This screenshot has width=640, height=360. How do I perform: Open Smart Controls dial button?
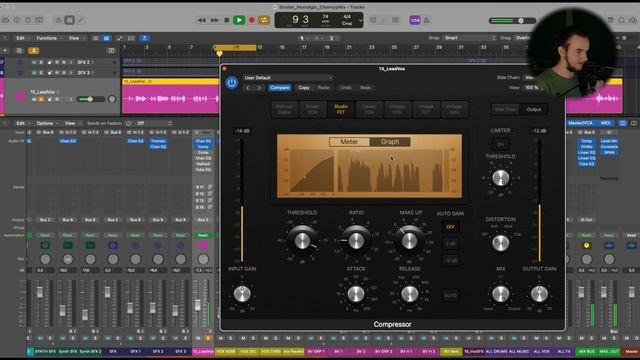[x=58, y=20]
